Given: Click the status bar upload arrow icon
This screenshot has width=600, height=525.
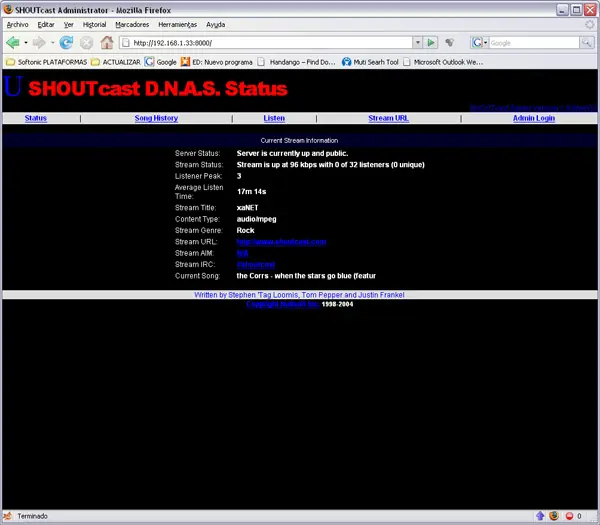Looking at the screenshot, I should (x=540, y=516).
